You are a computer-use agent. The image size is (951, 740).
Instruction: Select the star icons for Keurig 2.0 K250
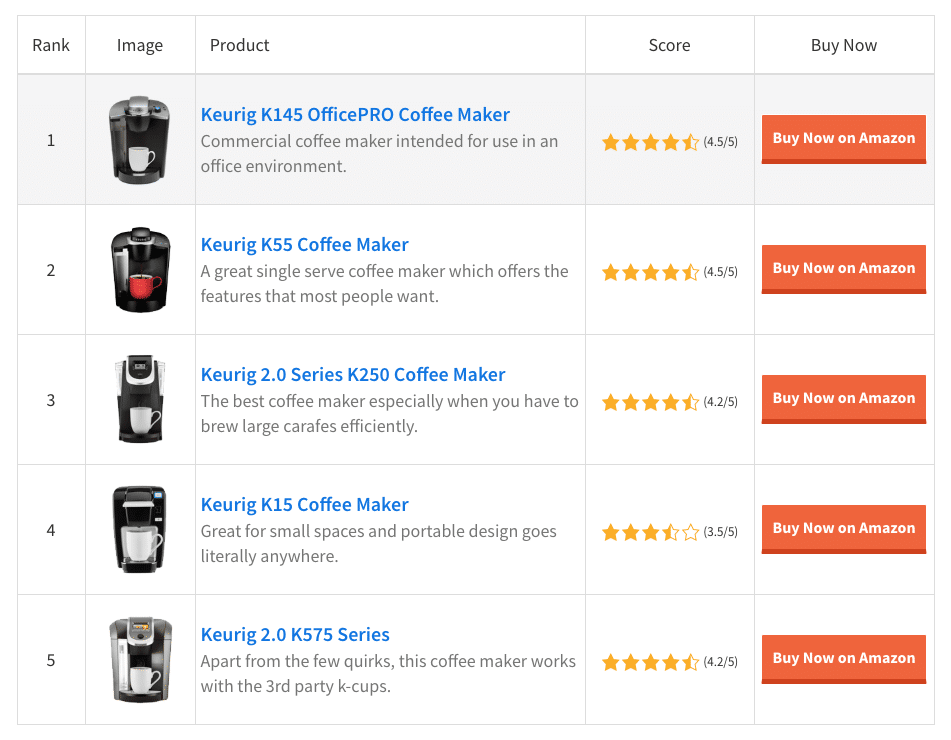click(651, 402)
